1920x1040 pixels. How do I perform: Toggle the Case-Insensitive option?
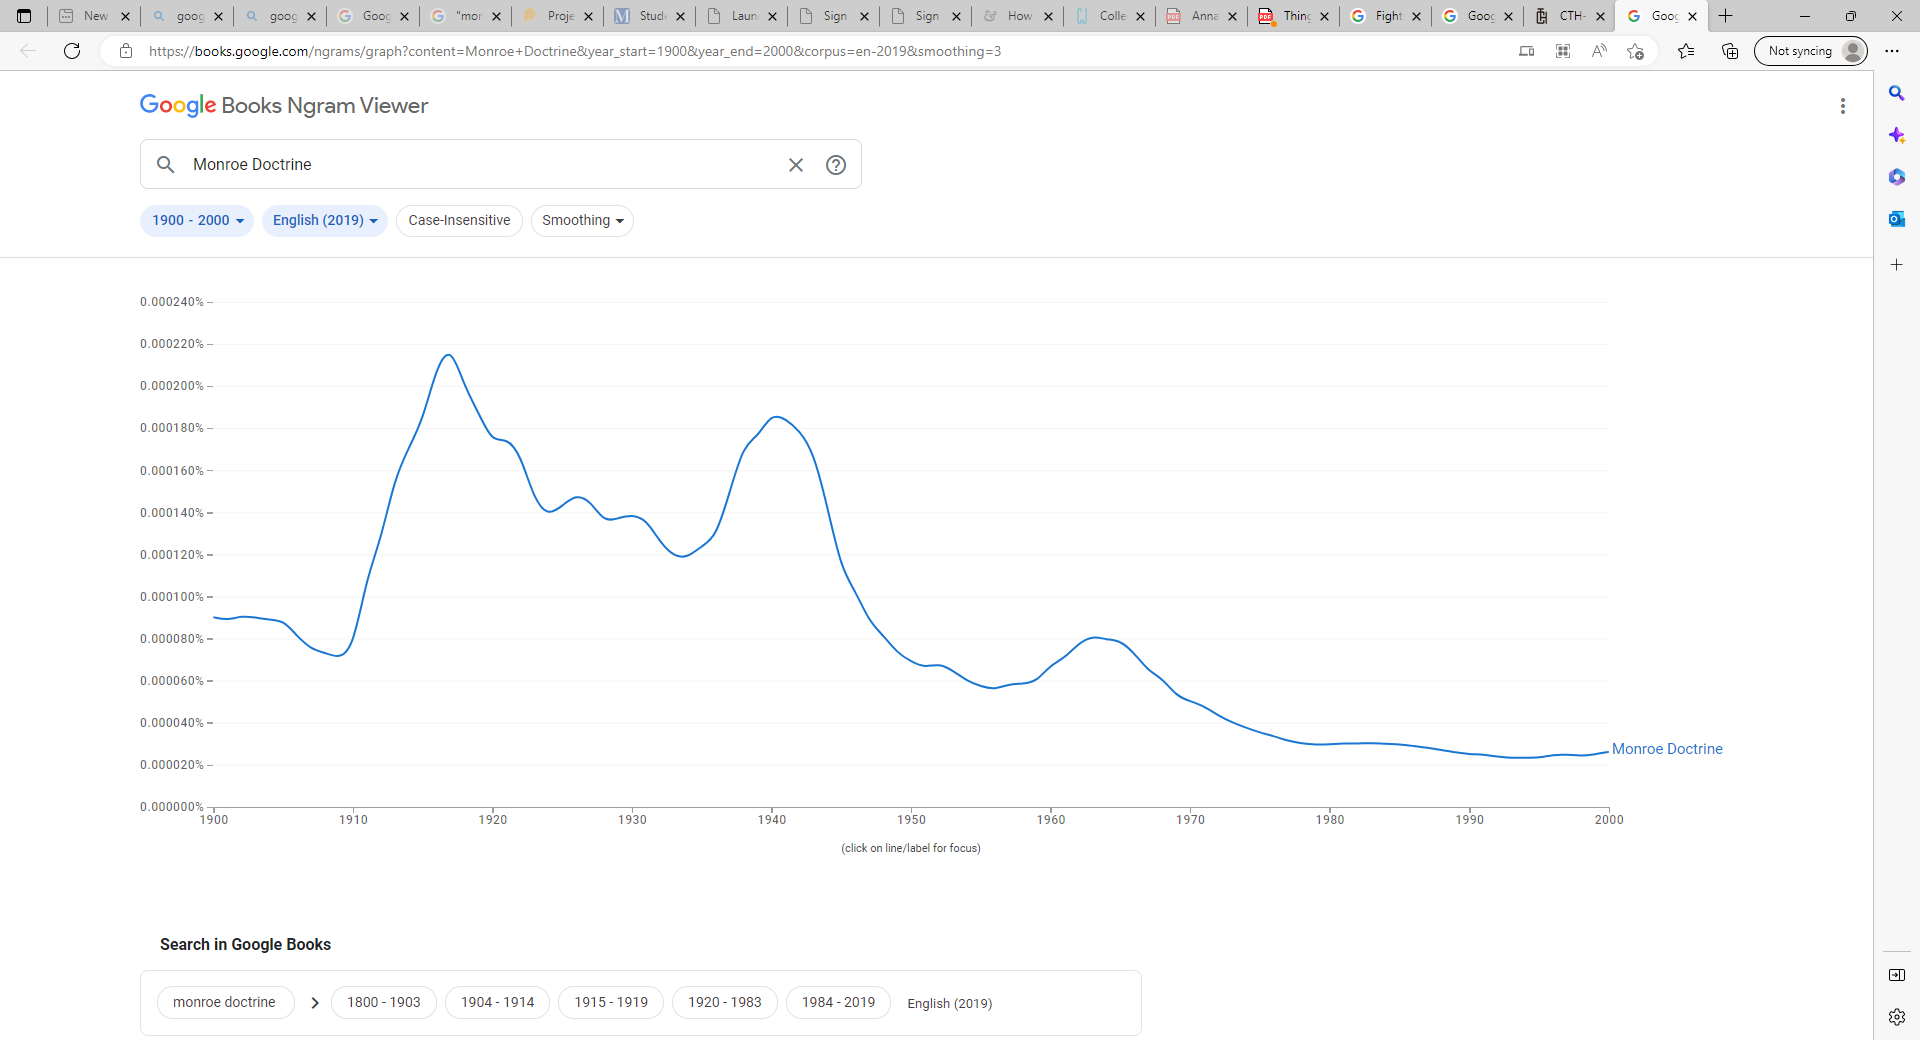459,221
